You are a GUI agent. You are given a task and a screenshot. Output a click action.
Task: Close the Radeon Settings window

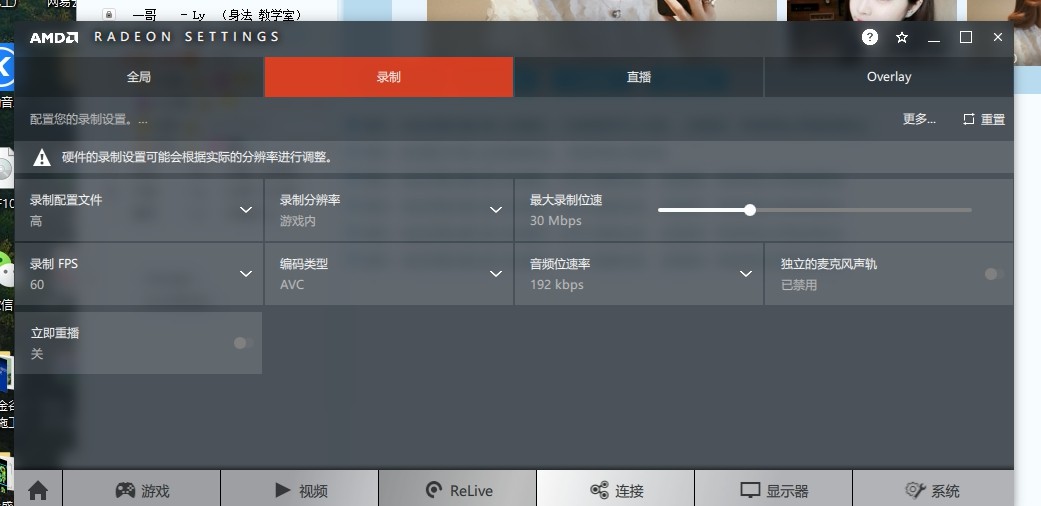(x=998, y=37)
